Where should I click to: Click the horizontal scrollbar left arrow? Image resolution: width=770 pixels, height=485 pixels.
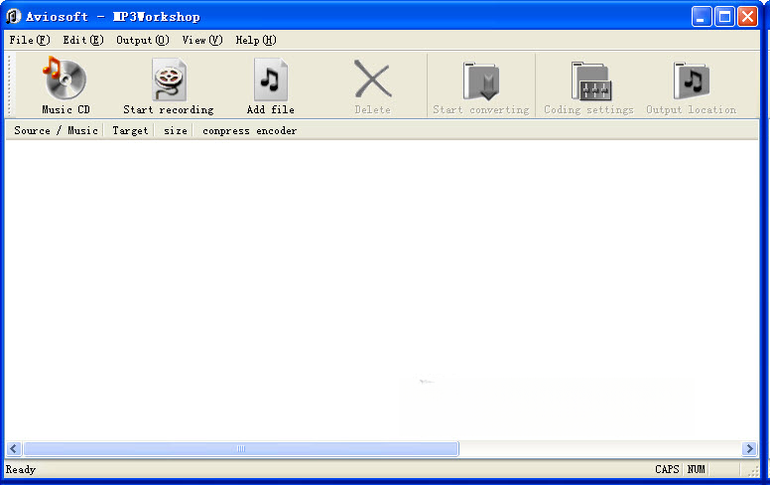click(x=14, y=448)
